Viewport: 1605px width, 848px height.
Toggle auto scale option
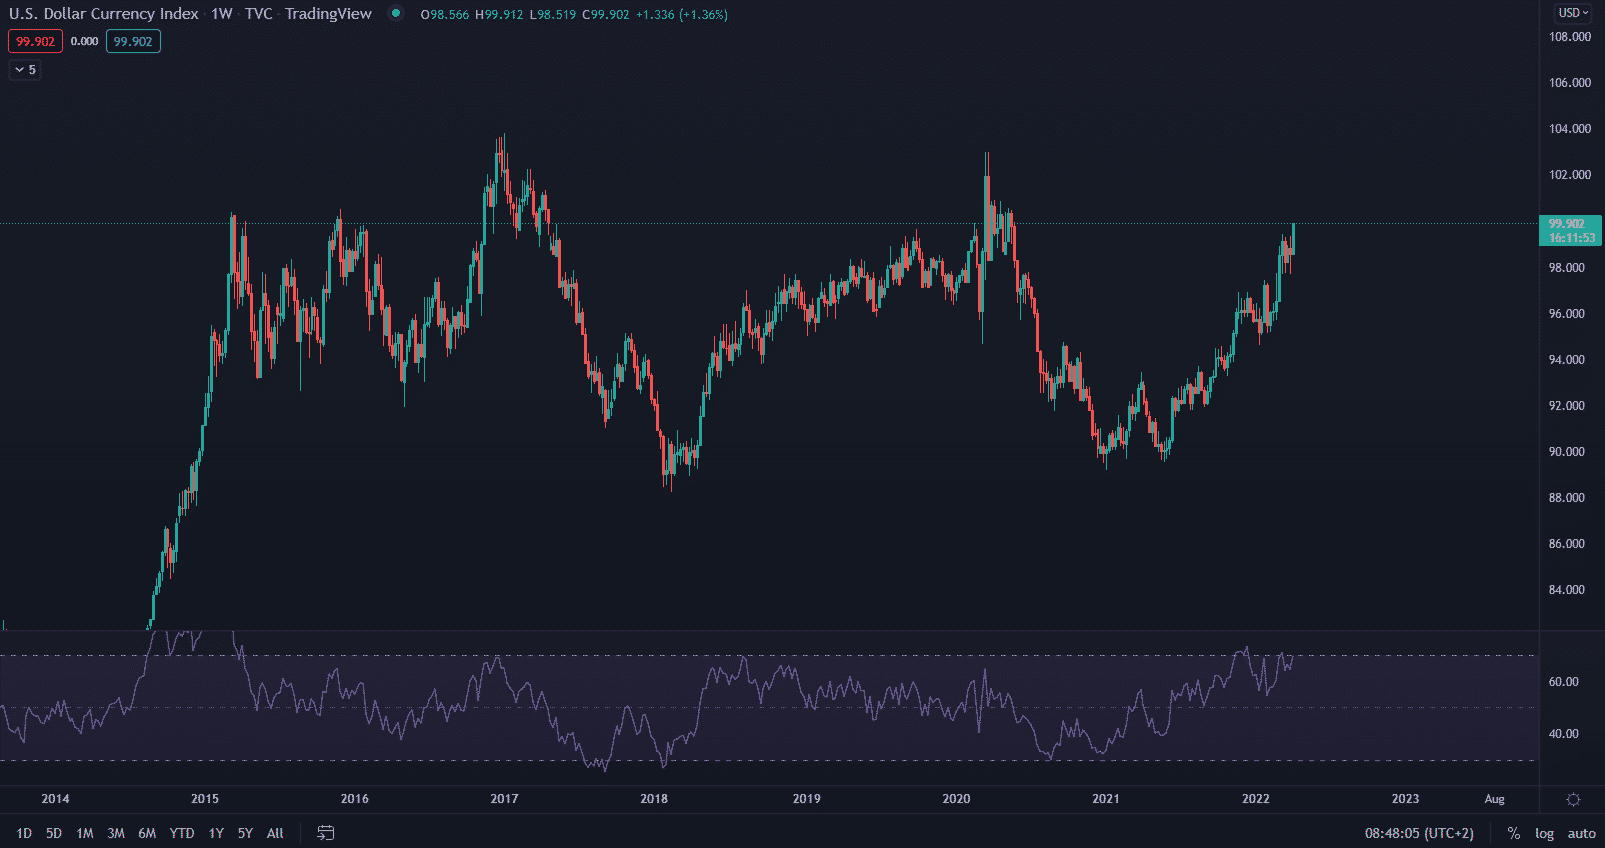click(x=1581, y=833)
